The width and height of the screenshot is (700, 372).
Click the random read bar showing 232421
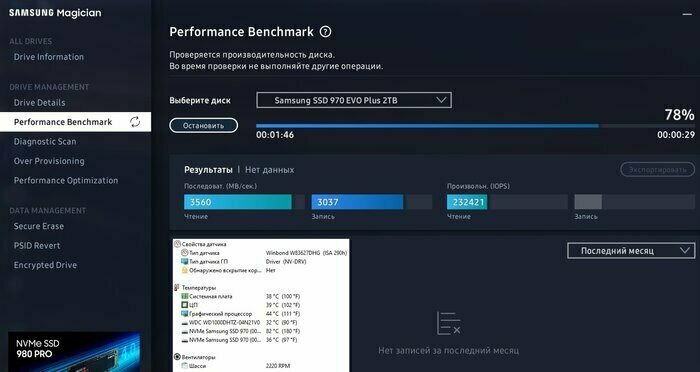point(507,202)
